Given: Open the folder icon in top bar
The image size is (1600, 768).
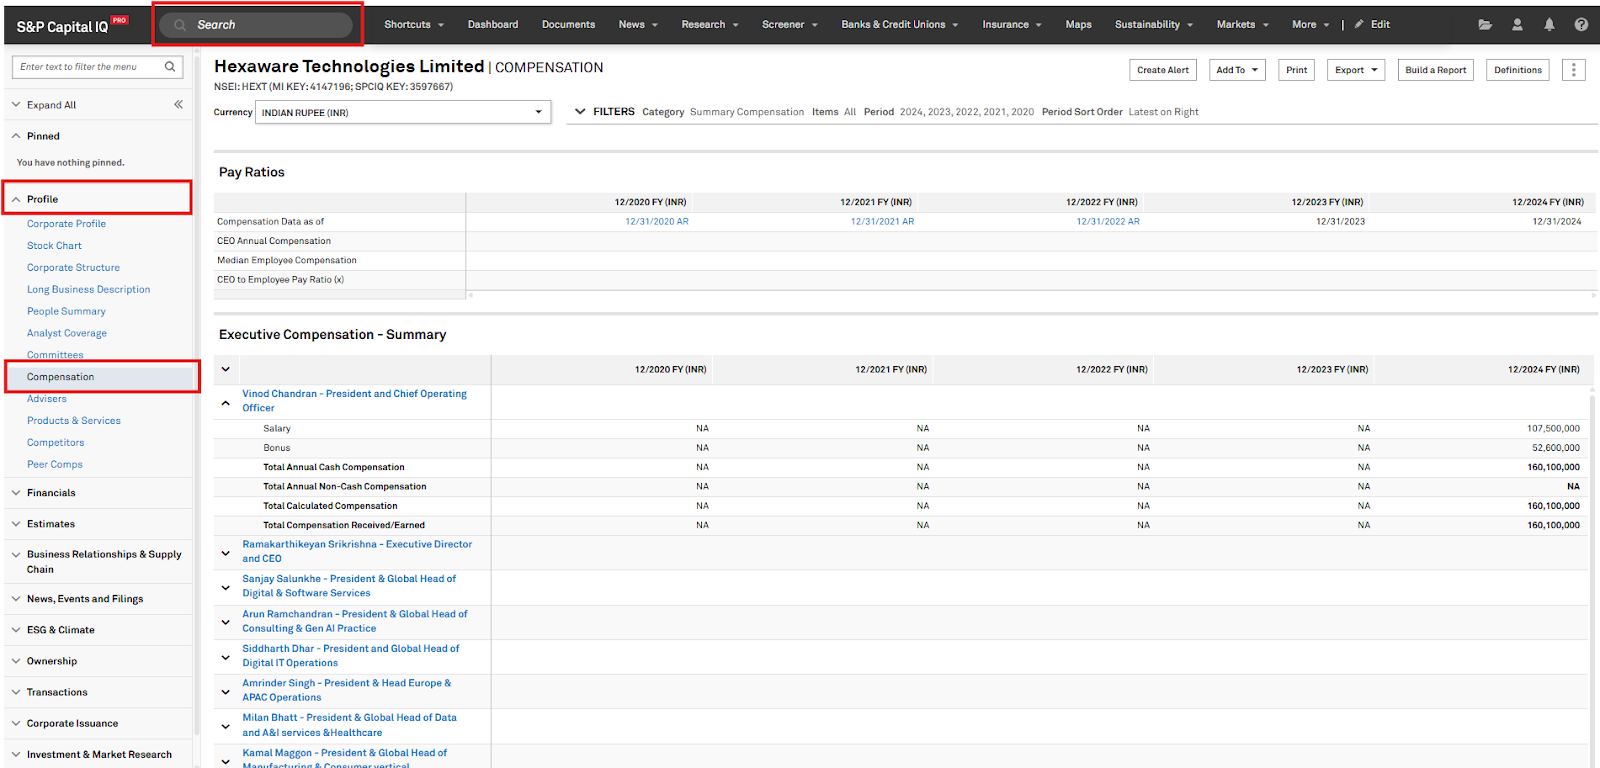Looking at the screenshot, I should 1485,25.
